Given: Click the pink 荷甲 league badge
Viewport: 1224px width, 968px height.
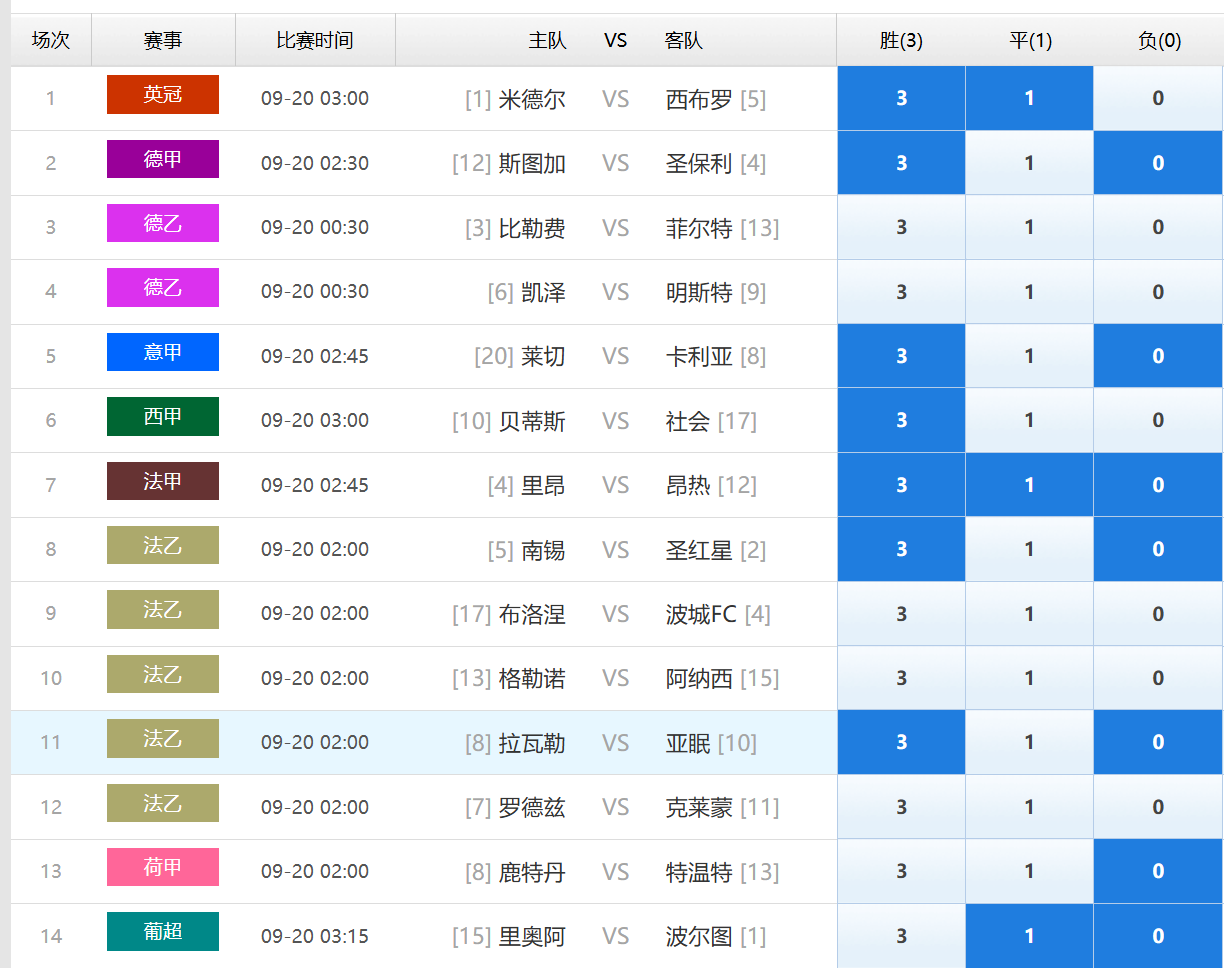Looking at the screenshot, I should 163,867.
